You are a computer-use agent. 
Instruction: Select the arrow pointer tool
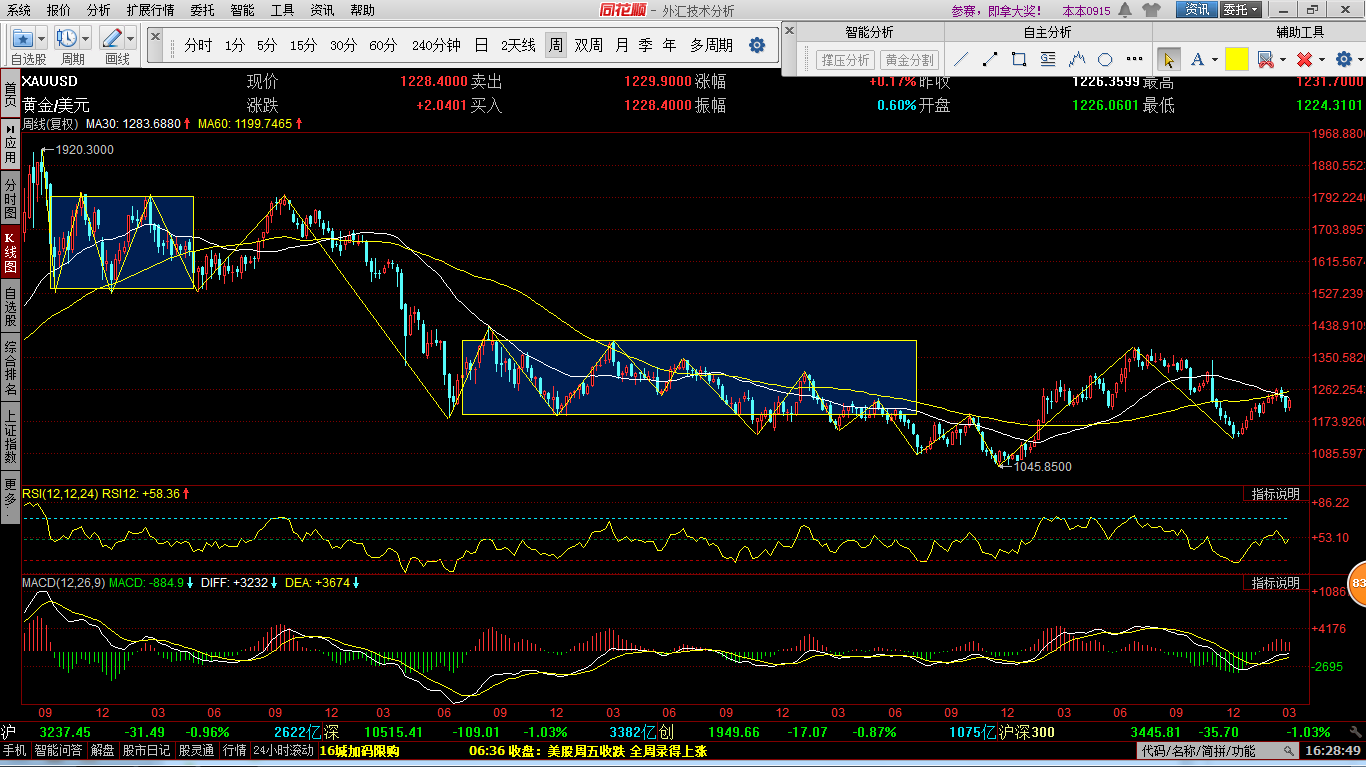coord(1168,59)
